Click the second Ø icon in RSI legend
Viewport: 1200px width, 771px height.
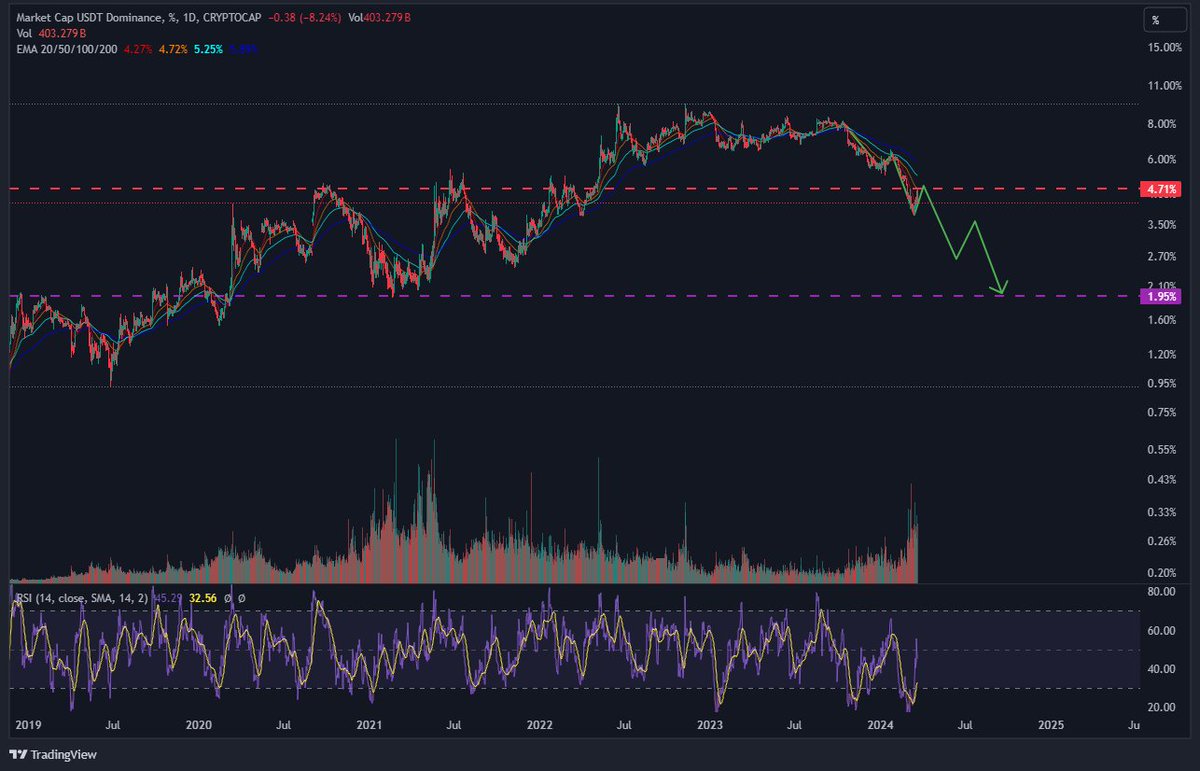(240, 598)
